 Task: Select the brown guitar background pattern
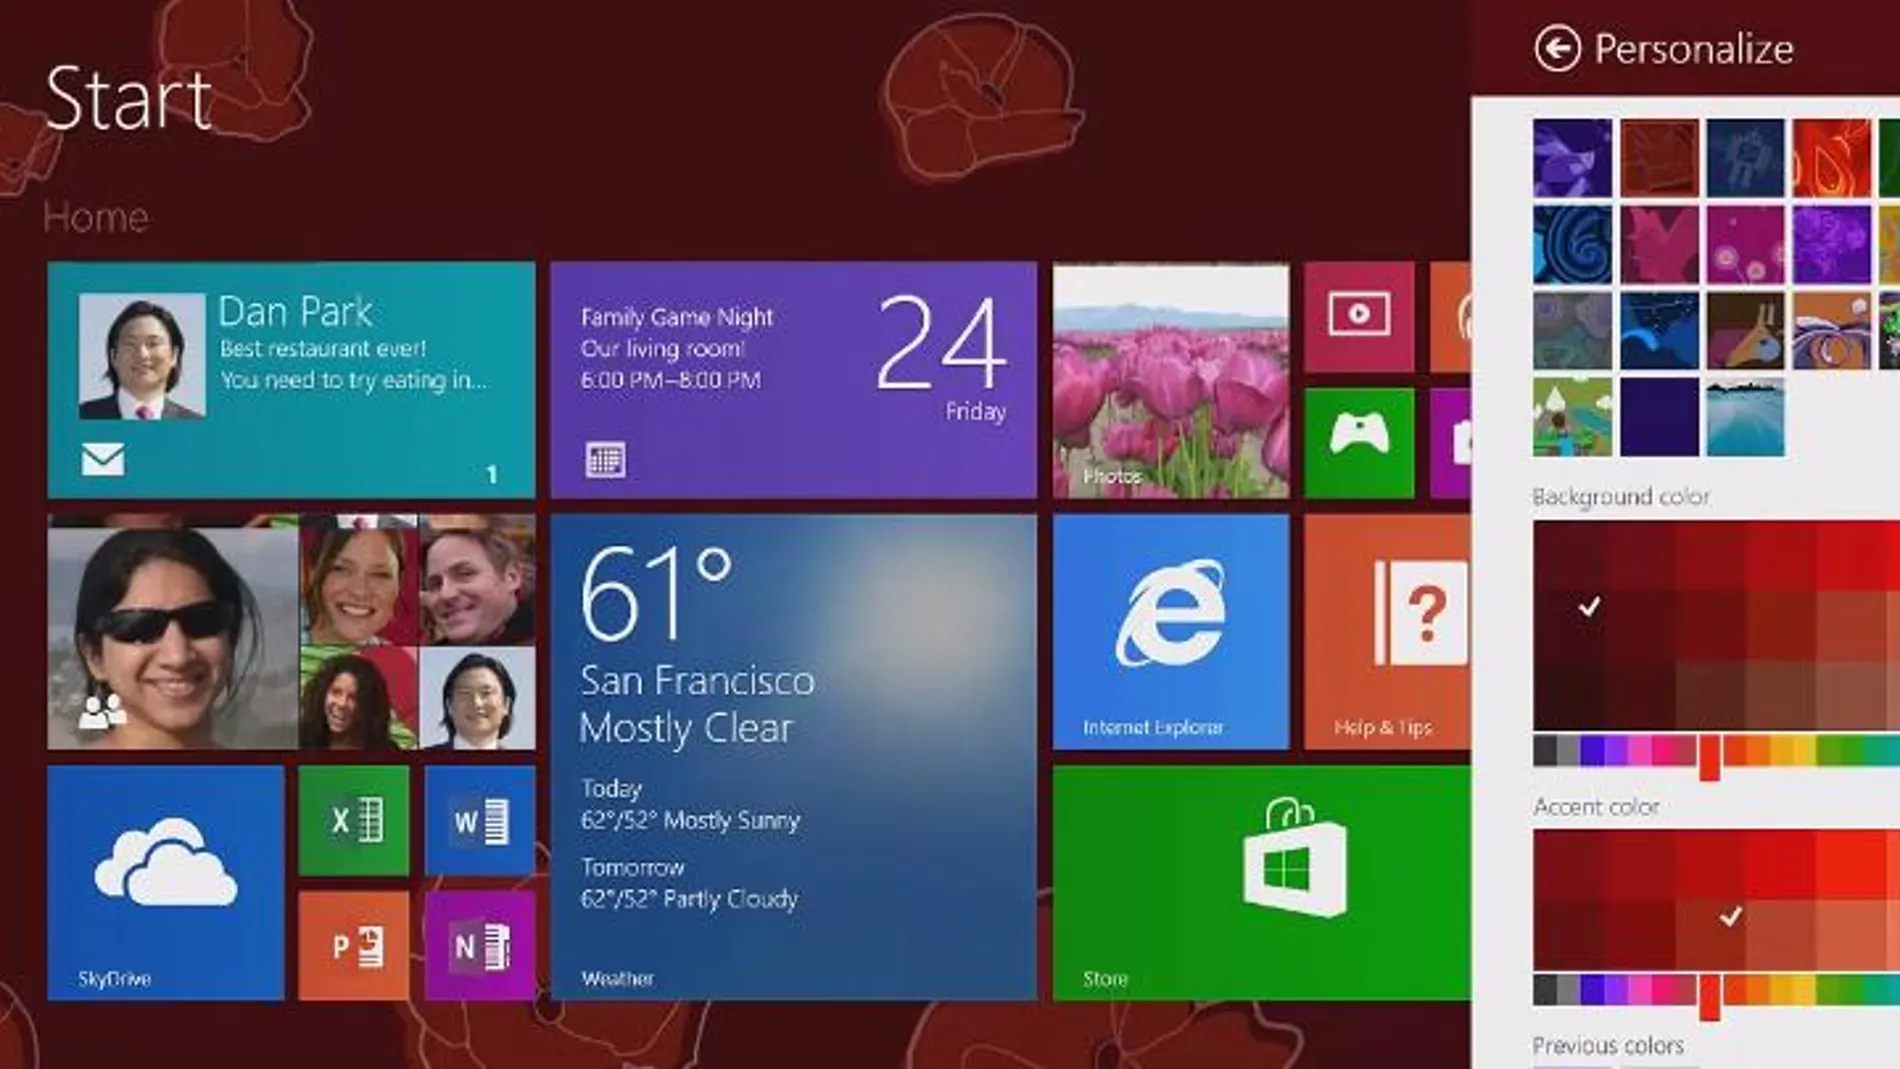[x=1745, y=331]
